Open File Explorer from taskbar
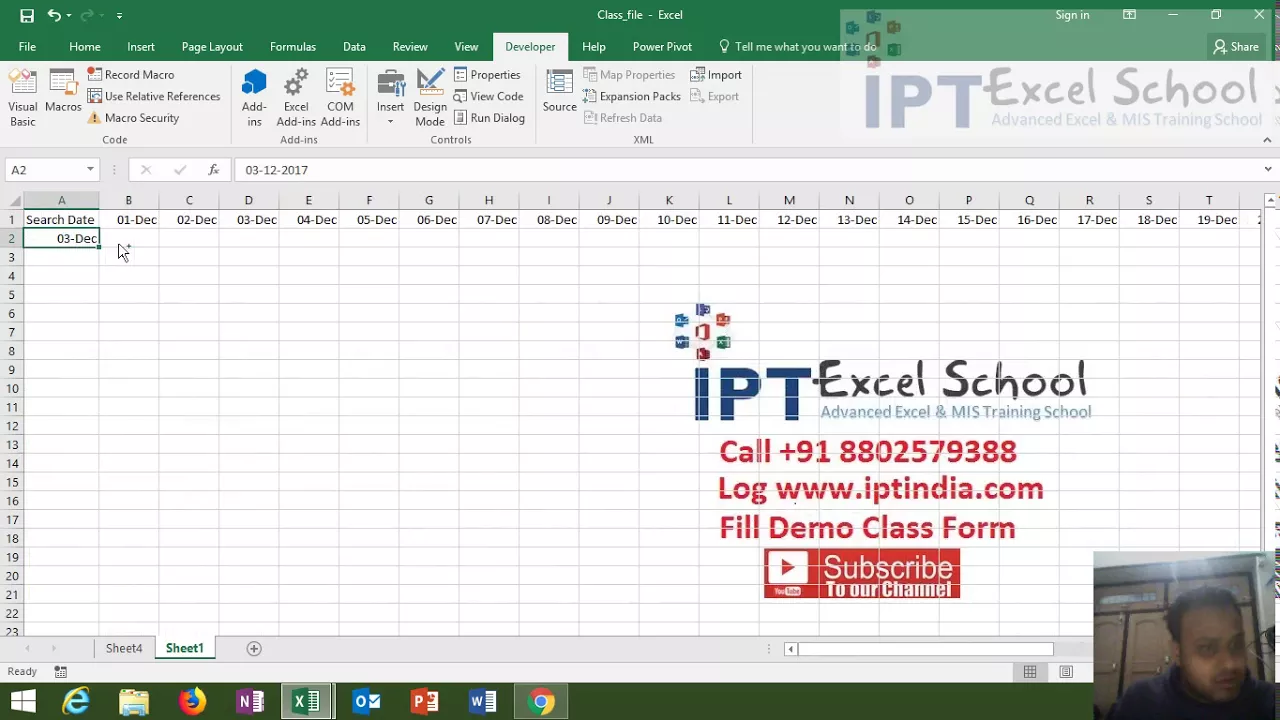Image resolution: width=1280 pixels, height=720 pixels. point(134,702)
